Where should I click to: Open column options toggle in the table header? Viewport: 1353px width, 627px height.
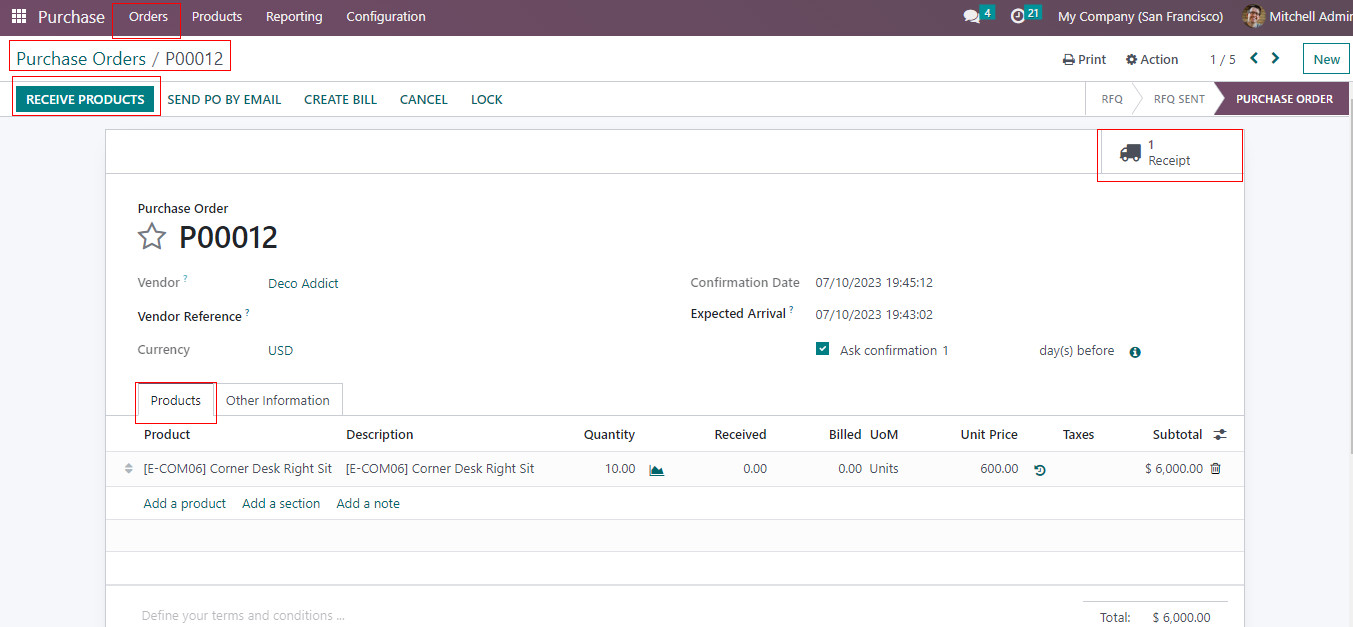[x=1220, y=435]
